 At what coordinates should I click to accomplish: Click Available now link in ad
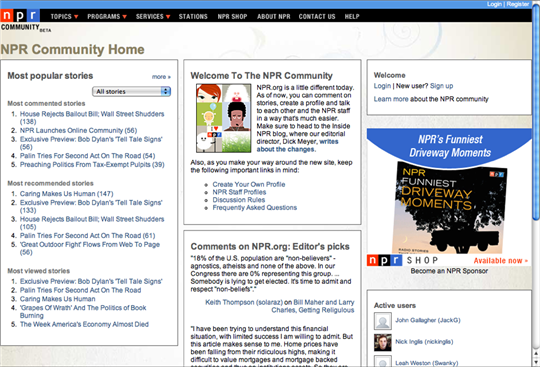click(x=500, y=261)
